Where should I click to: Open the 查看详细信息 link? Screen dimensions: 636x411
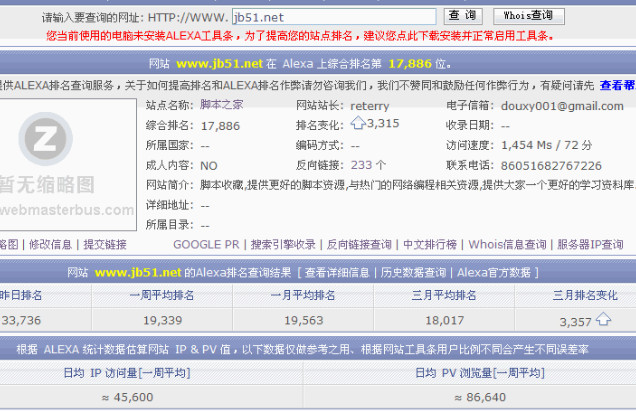click(337, 272)
